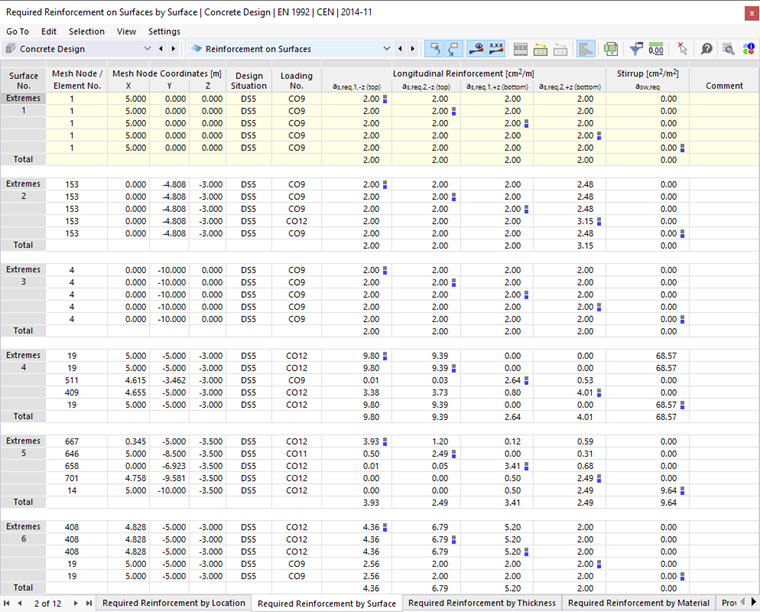Toggle the second selection sync arrow button
The width and height of the screenshot is (760, 612).
454,48
